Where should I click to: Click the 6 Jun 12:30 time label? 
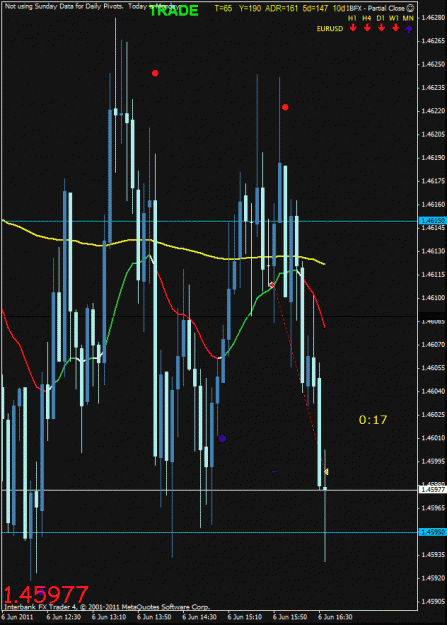point(63,617)
